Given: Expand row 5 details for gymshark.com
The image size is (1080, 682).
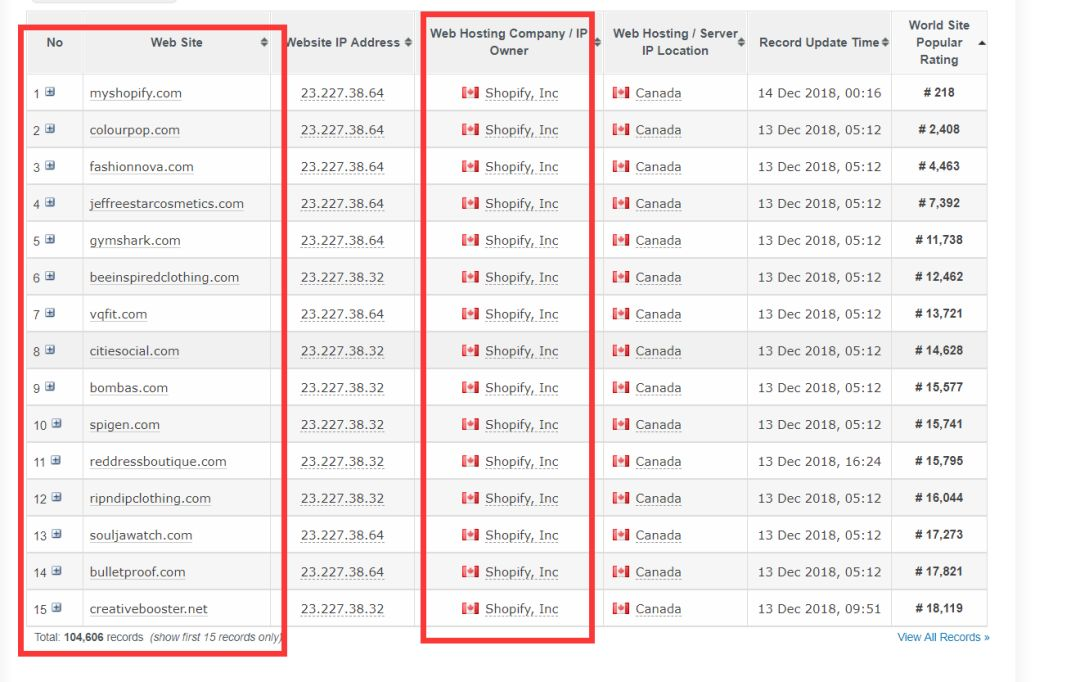Looking at the screenshot, I should pyautogui.click(x=50, y=240).
